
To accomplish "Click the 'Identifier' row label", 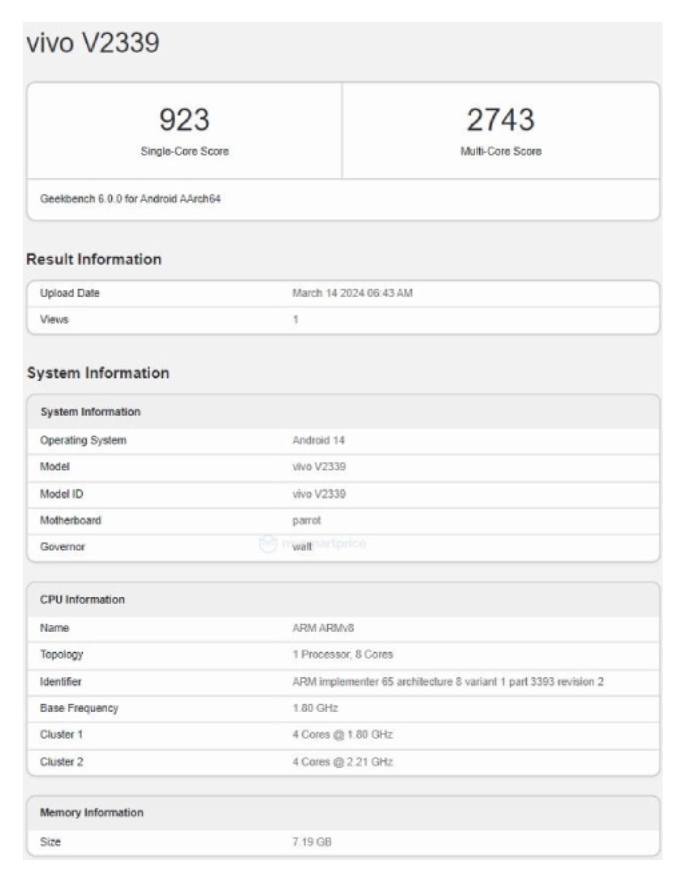I will coord(60,682).
